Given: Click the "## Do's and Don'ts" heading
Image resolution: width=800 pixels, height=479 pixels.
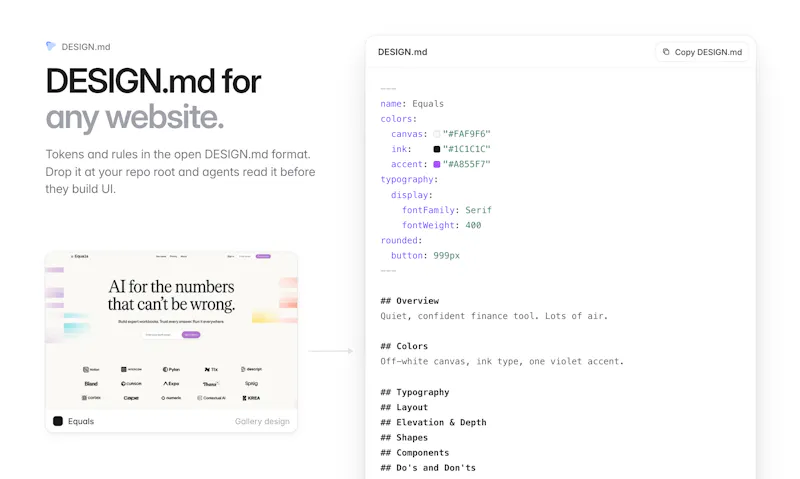Looking at the screenshot, I should click(x=428, y=468).
